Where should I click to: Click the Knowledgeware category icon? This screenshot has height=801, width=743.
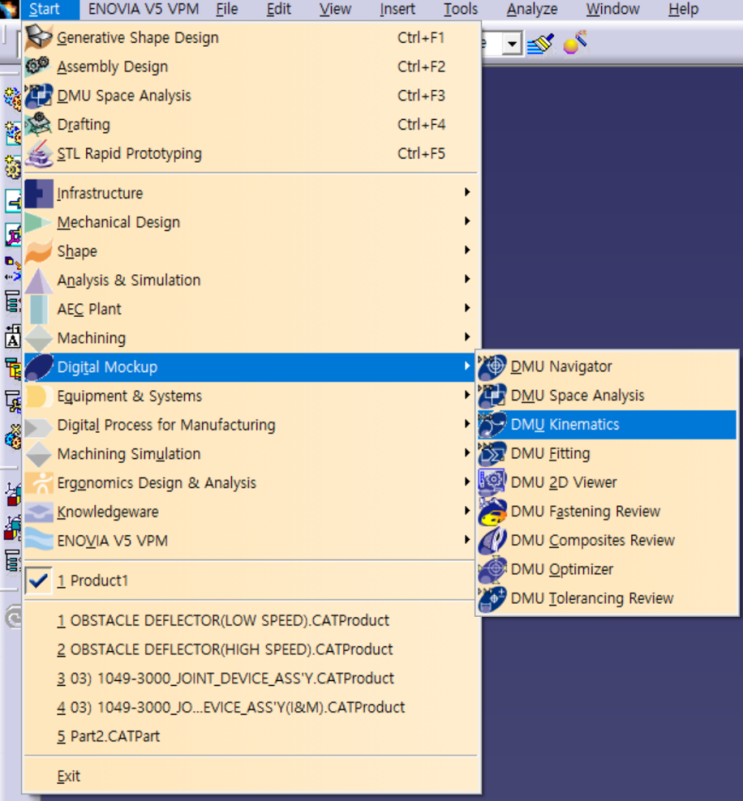[38, 512]
